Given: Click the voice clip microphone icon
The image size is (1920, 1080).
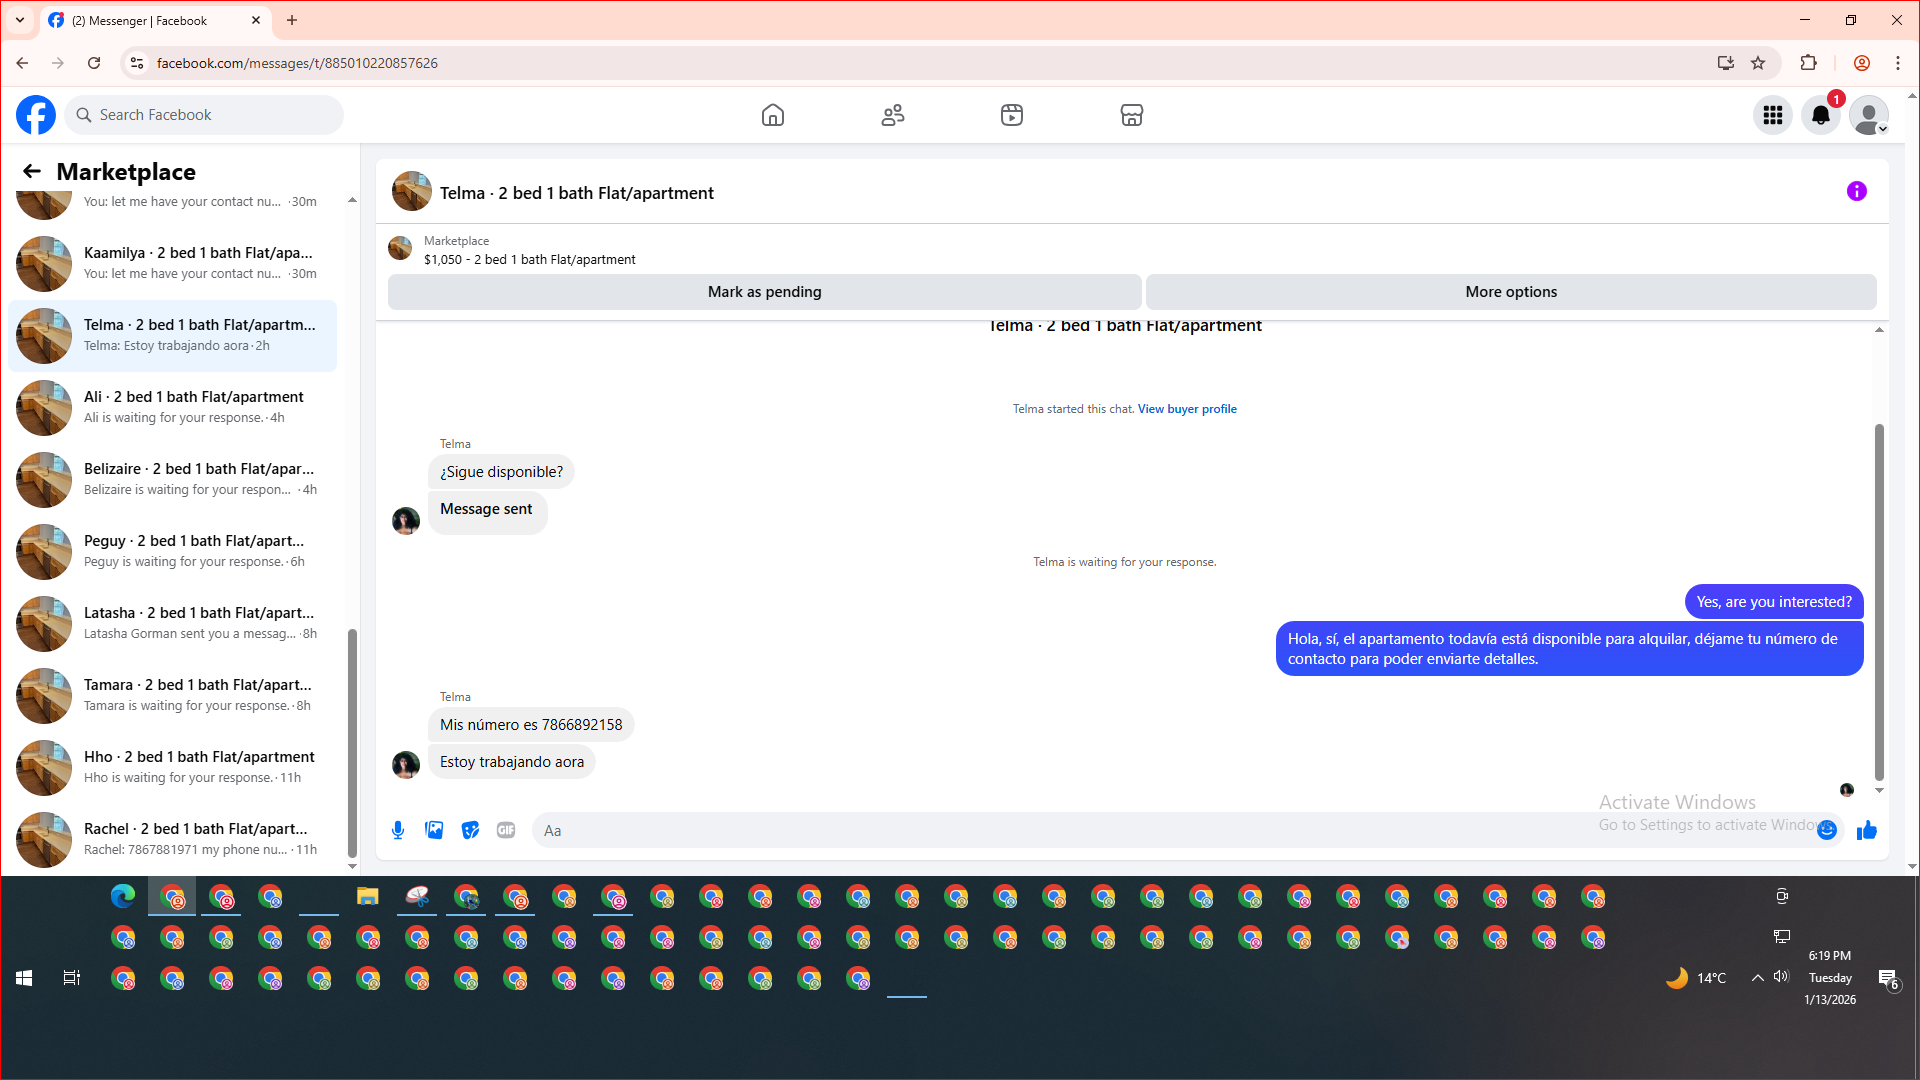Looking at the screenshot, I should [x=398, y=830].
